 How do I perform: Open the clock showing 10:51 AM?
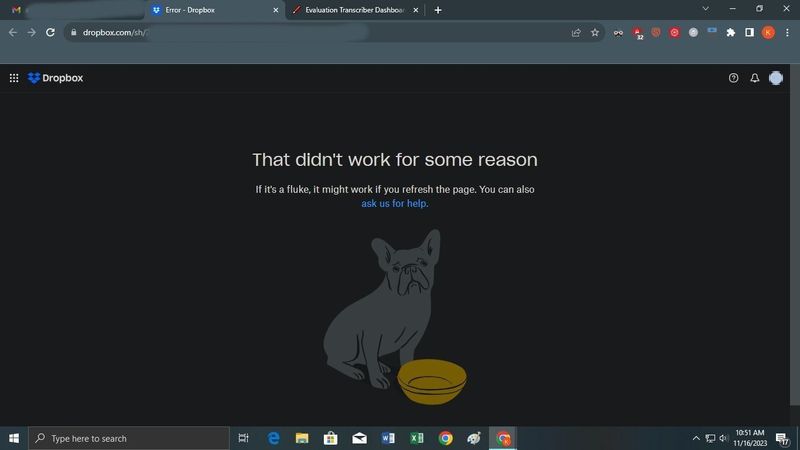click(750, 438)
